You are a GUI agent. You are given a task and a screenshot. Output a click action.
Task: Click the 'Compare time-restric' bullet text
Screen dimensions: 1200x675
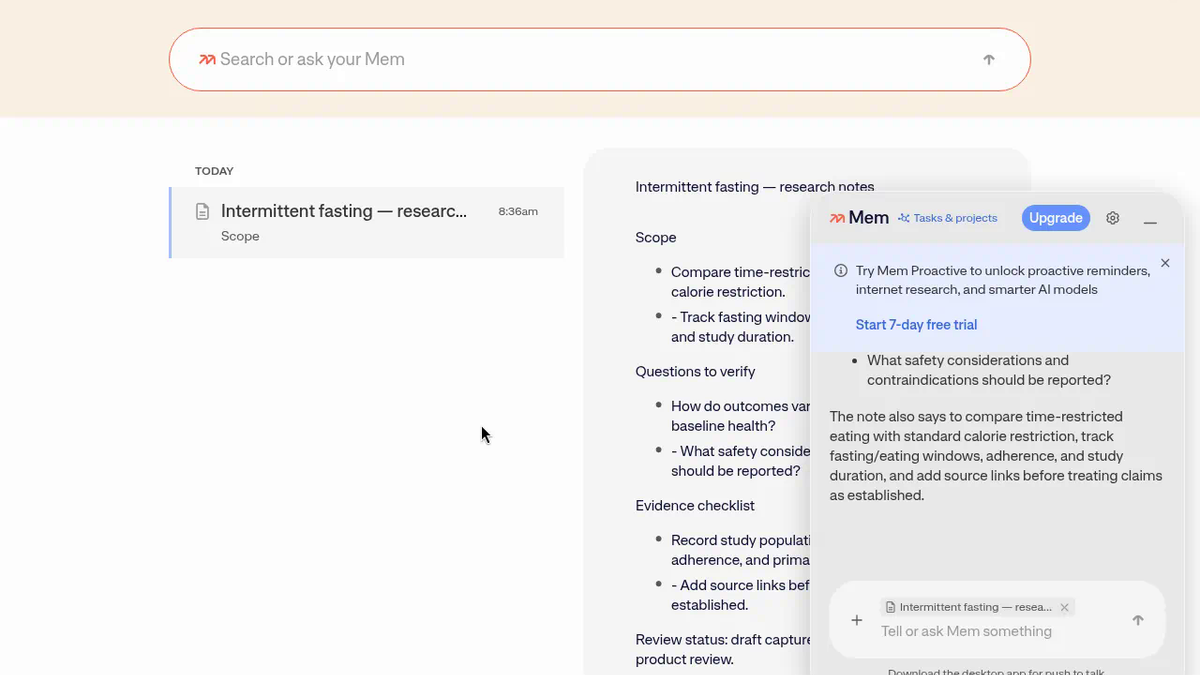pos(740,282)
